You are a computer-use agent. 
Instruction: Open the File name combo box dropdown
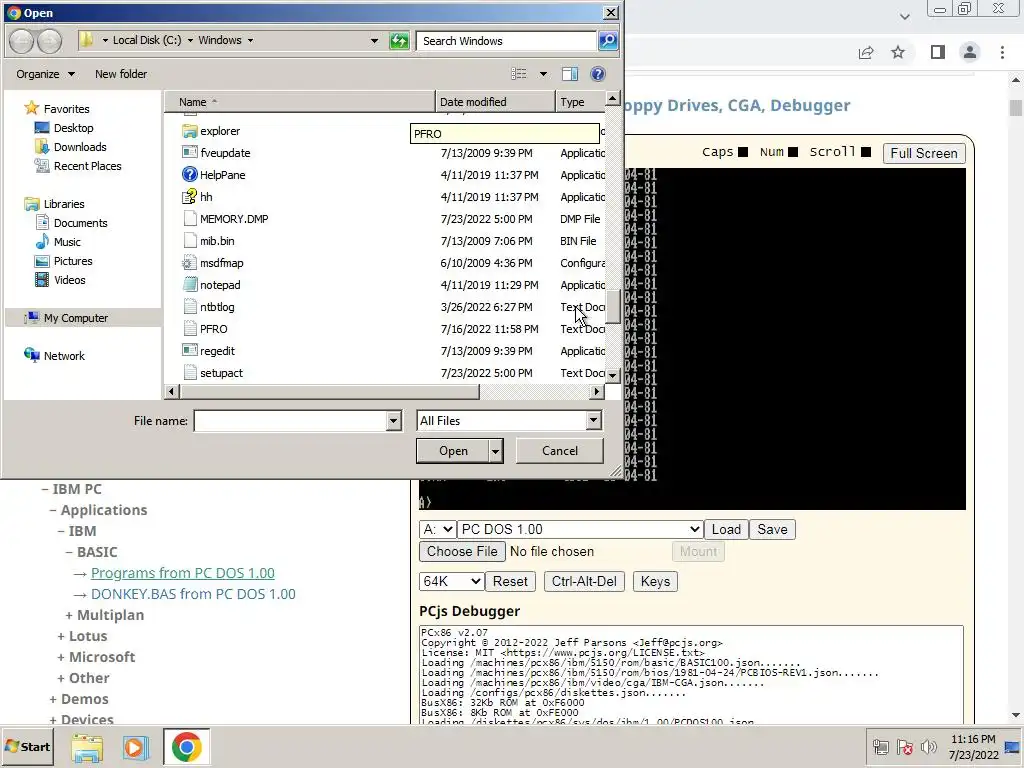(x=393, y=421)
